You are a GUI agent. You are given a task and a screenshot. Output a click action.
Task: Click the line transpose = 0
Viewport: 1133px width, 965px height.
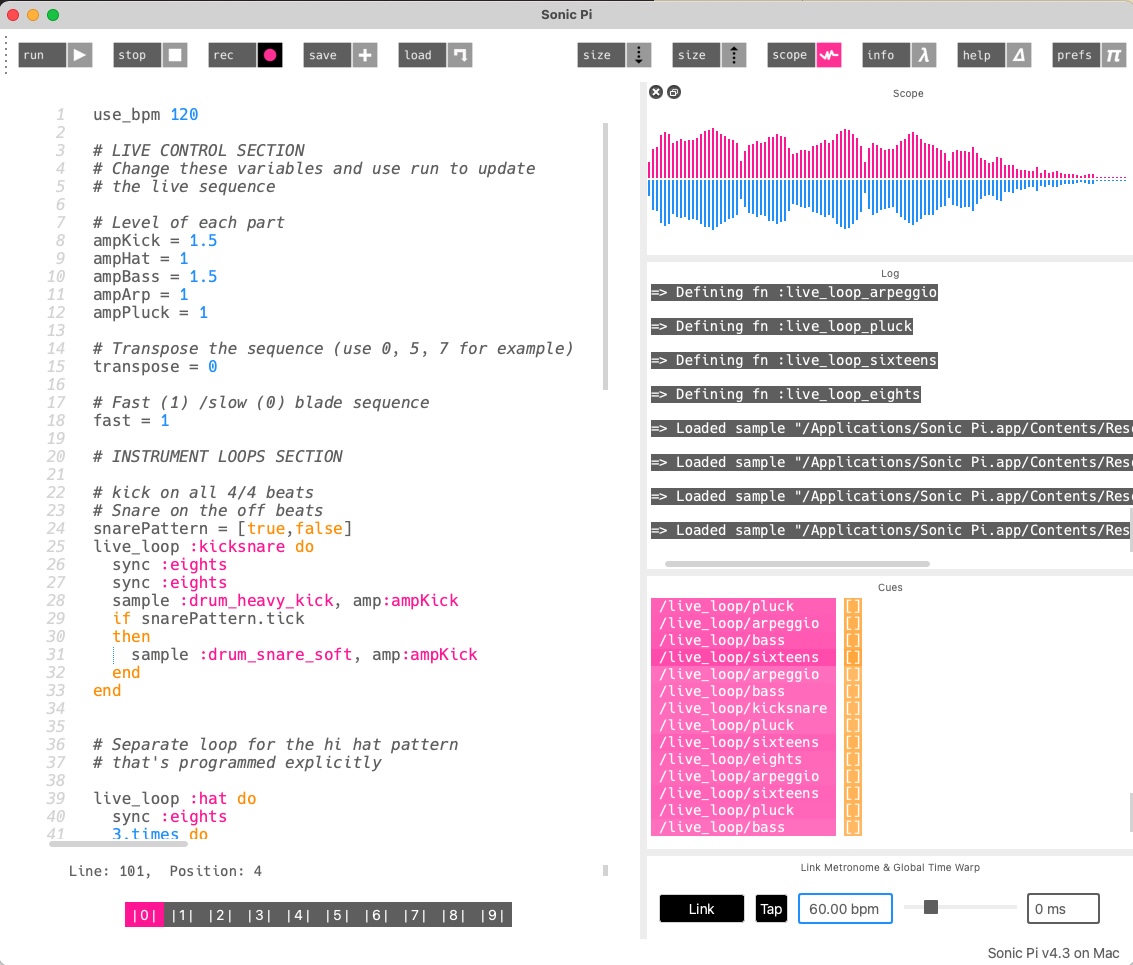[x=155, y=366]
